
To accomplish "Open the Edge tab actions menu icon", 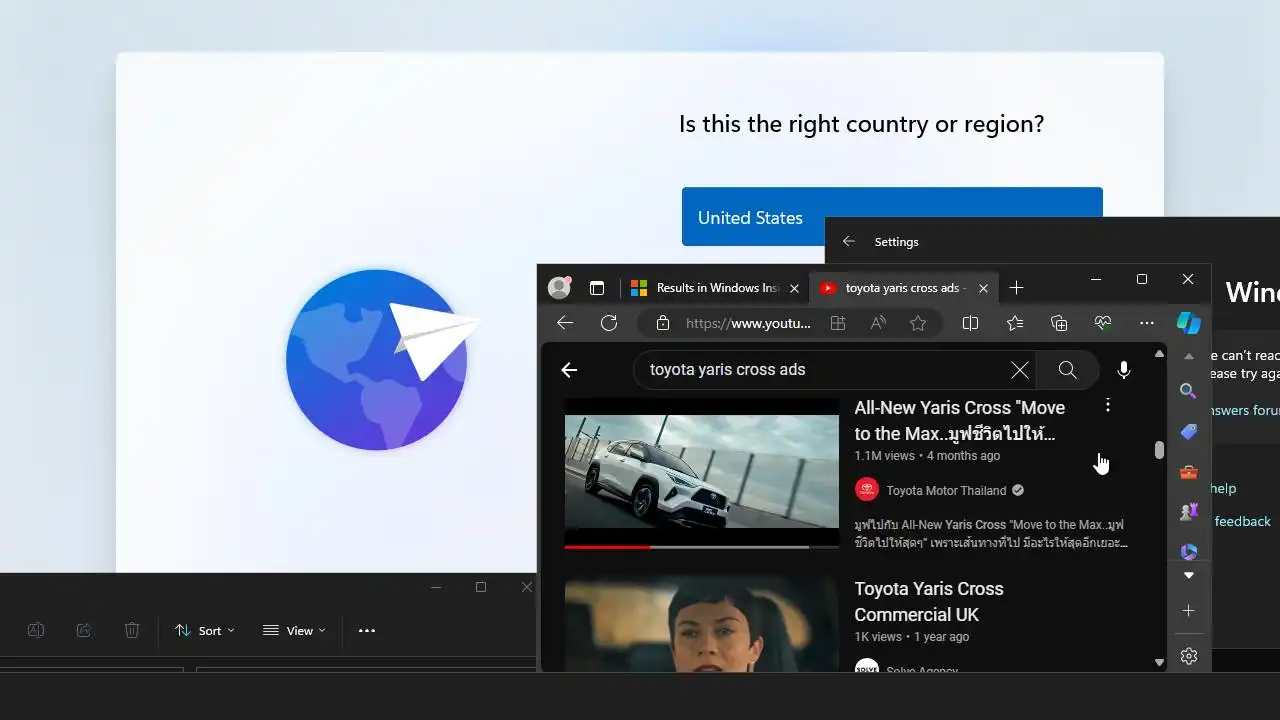I will 597,288.
